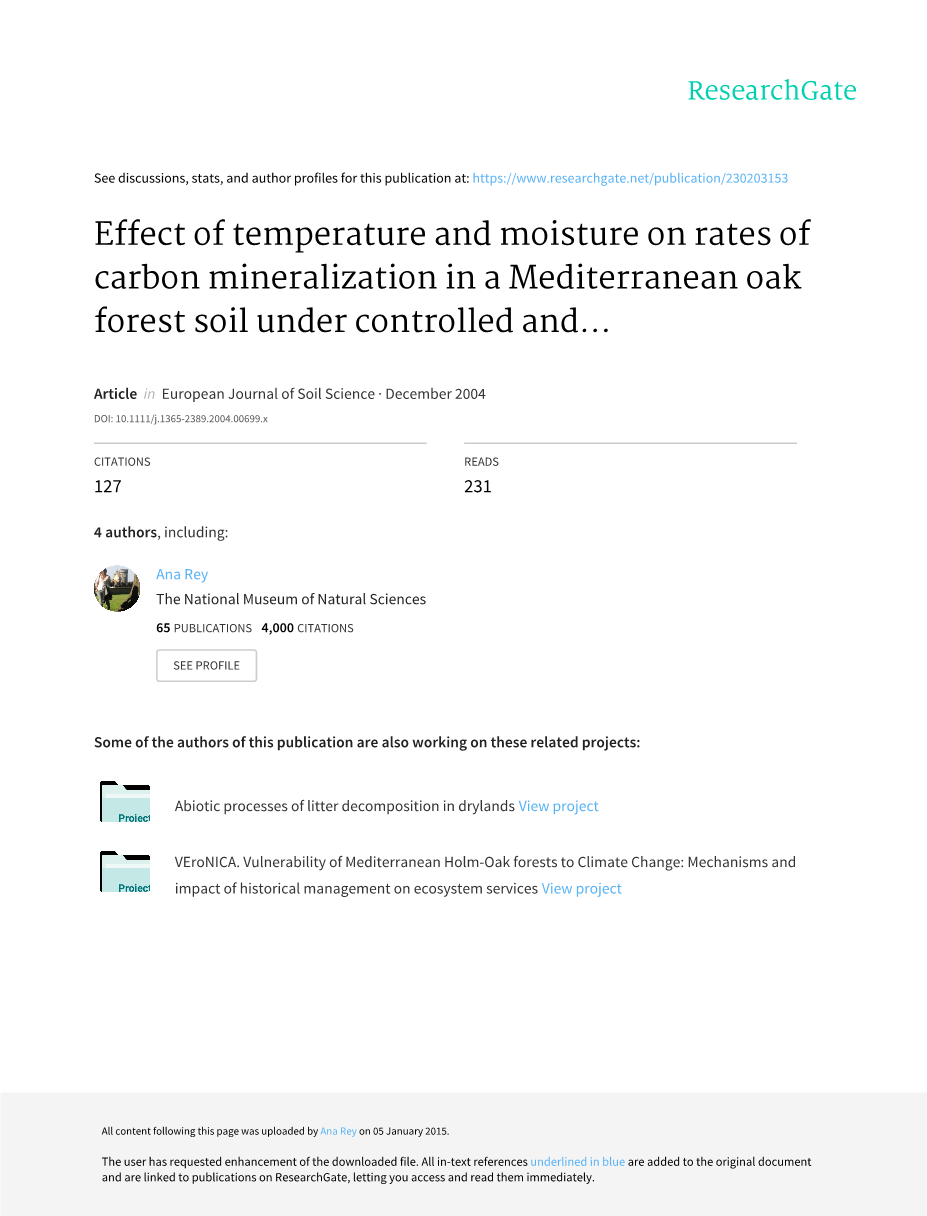This screenshot has width=927, height=1216.
Task: Click Ana Rey link in the footer notice
Action: (338, 1131)
